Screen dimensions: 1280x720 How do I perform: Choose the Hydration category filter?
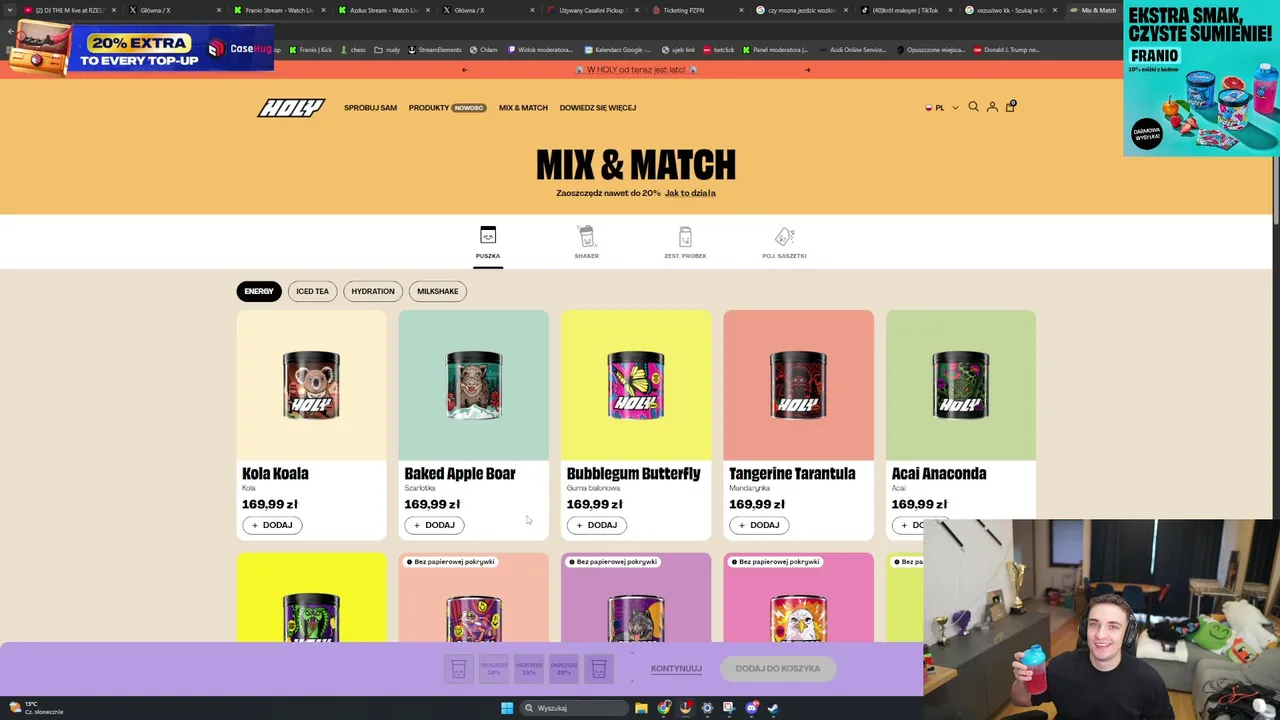coord(373,291)
